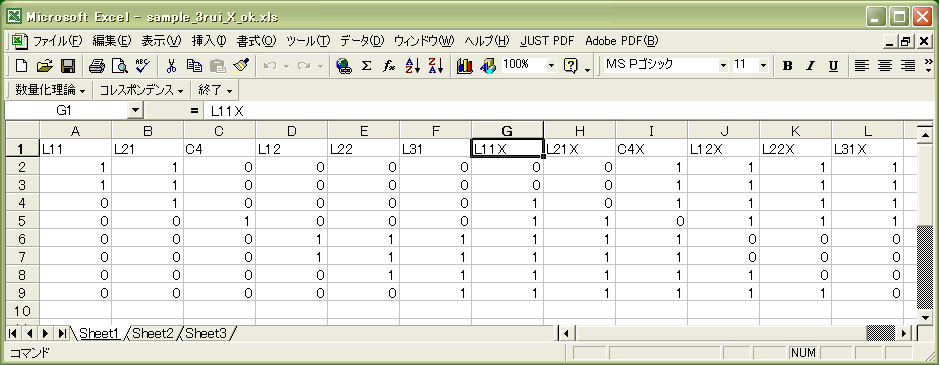Toggle Bold formatting

[787, 66]
